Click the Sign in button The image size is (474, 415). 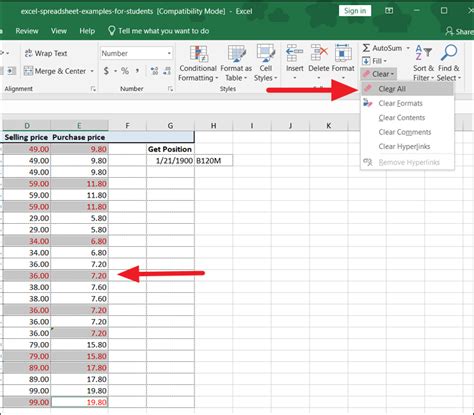click(355, 11)
